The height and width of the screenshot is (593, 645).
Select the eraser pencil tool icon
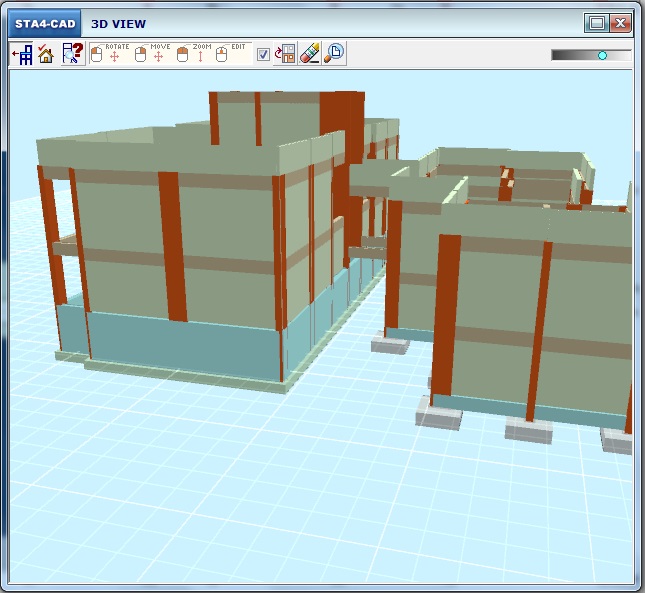click(310, 55)
